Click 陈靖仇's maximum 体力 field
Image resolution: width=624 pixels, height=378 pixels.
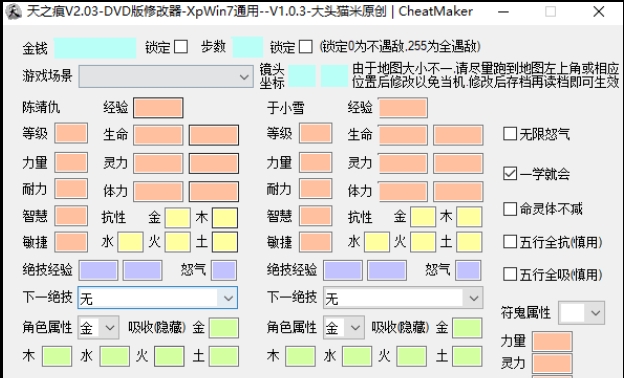pos(214,191)
